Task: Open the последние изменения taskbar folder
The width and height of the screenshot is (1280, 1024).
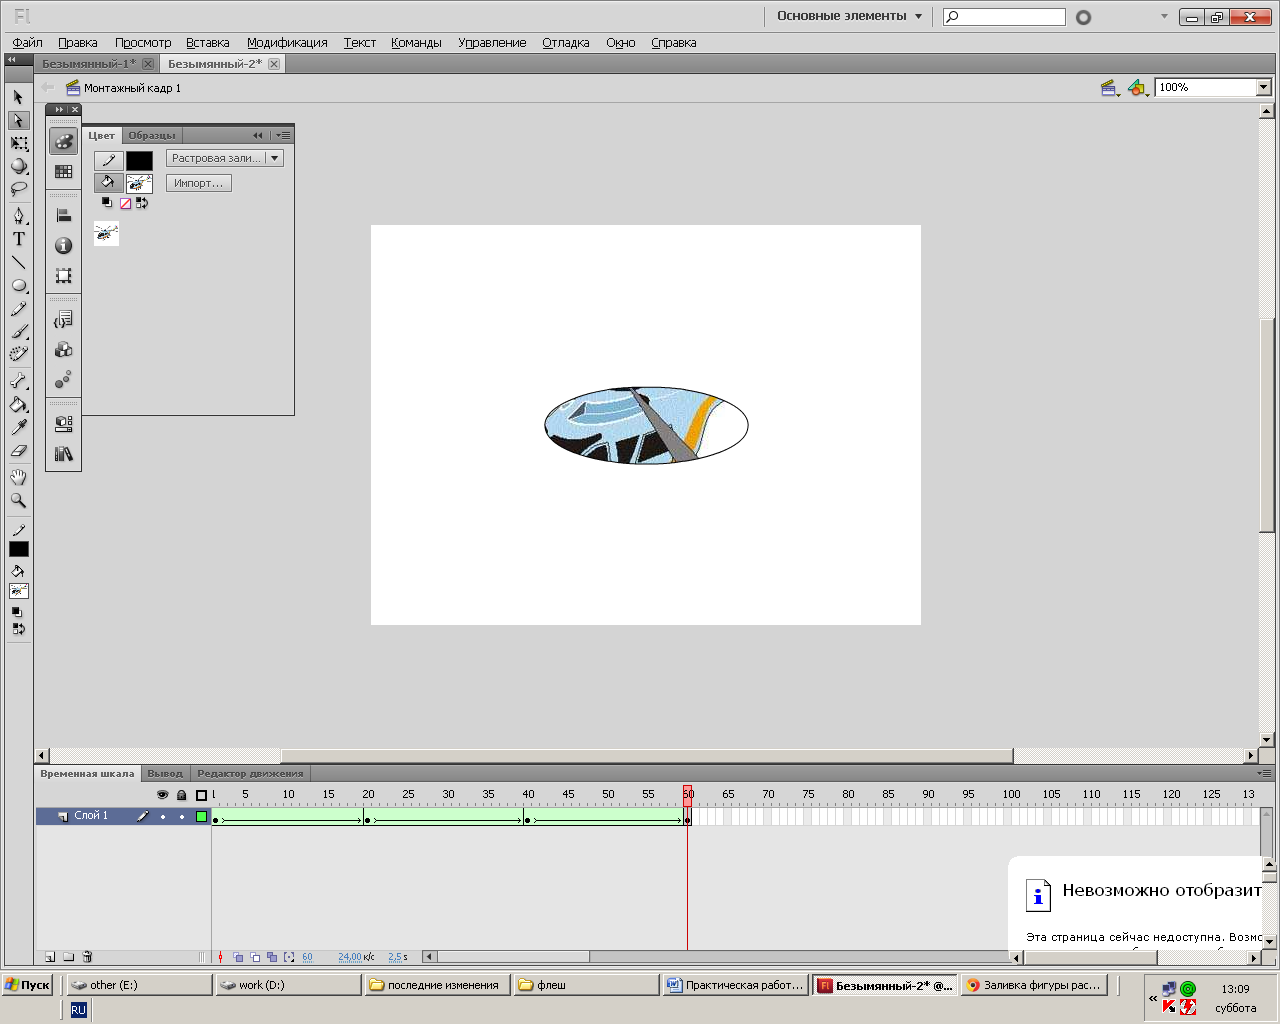Action: click(x=437, y=985)
